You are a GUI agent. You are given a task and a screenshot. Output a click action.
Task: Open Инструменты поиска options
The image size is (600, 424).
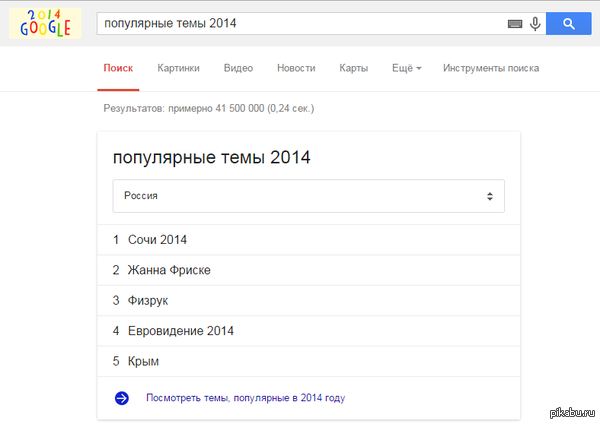[491, 68]
